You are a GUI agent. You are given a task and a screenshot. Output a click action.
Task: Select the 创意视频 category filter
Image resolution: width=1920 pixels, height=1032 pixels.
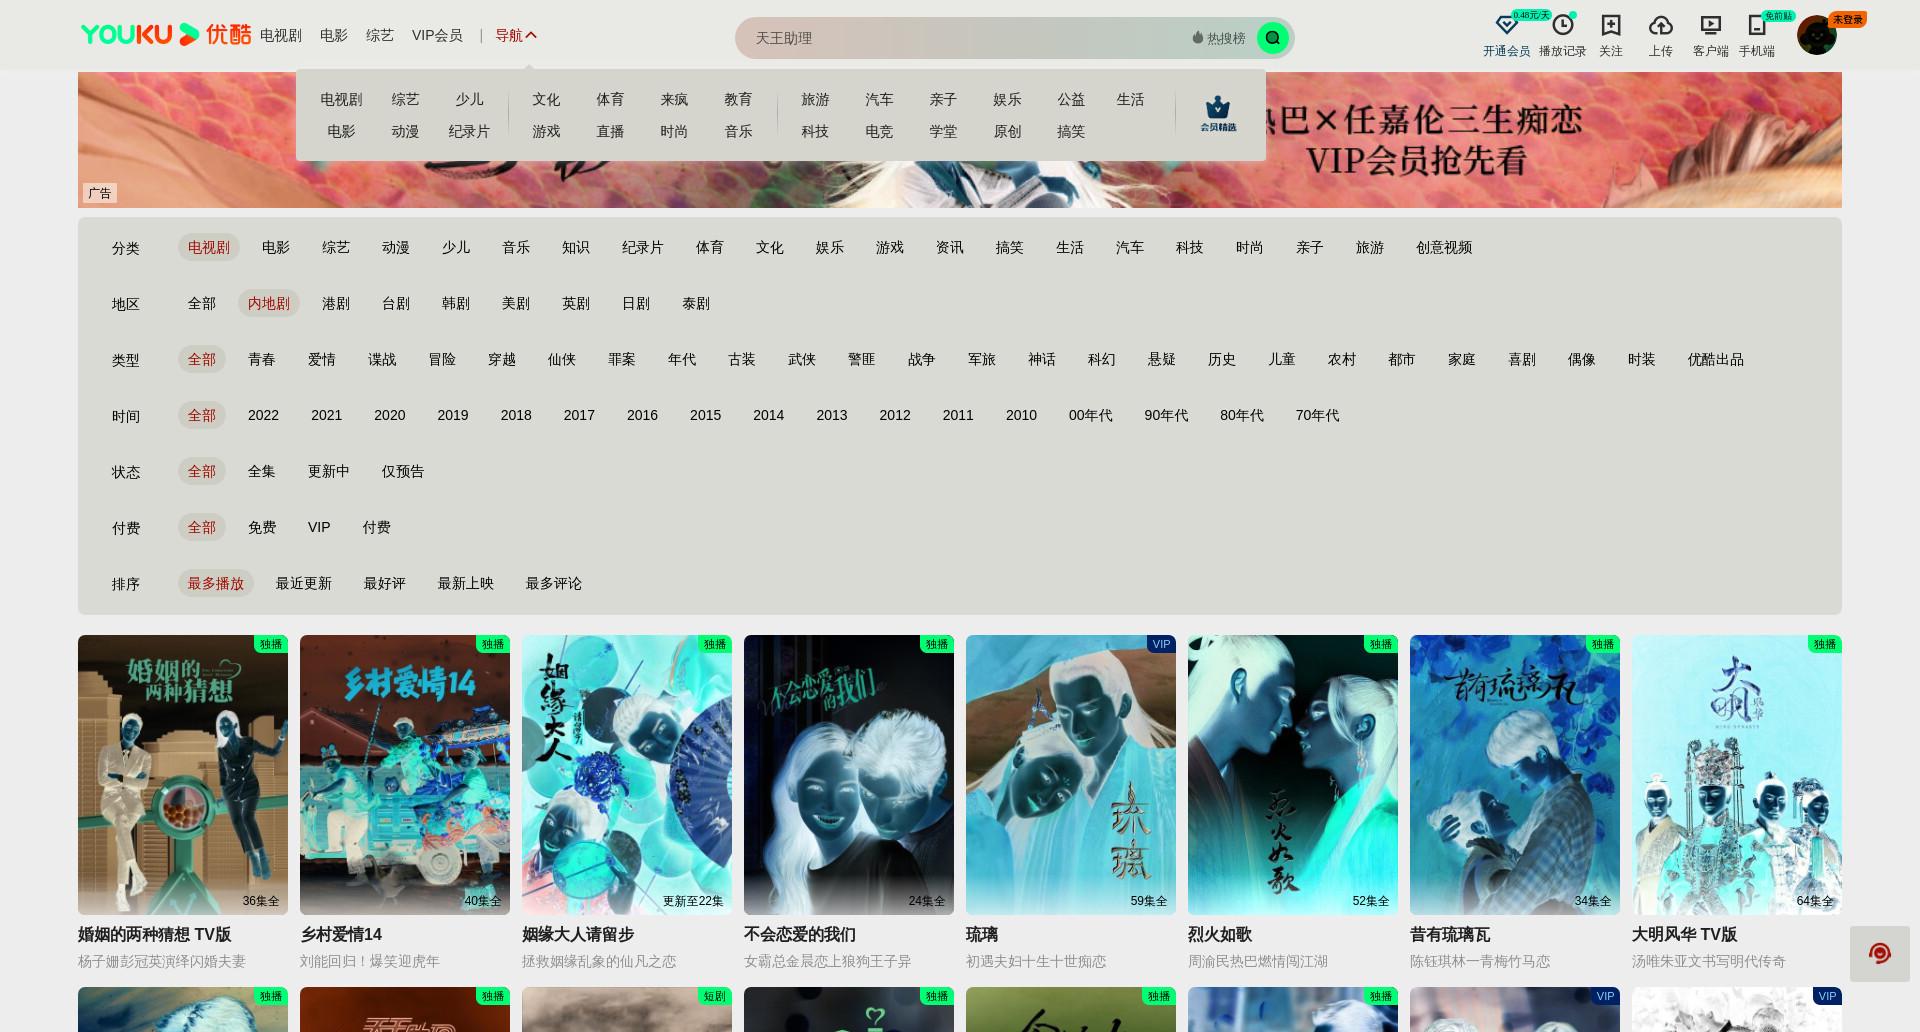coord(1444,247)
